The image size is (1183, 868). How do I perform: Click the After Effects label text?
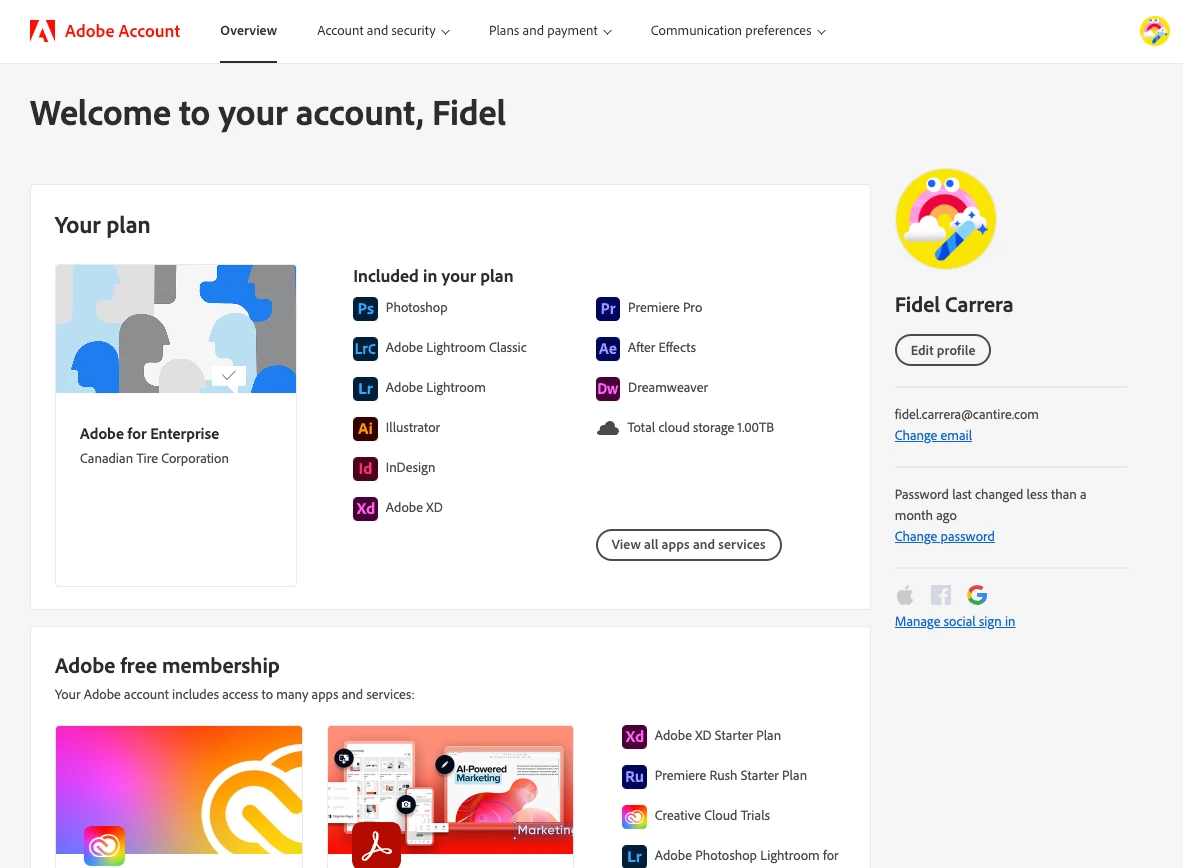click(x=662, y=348)
